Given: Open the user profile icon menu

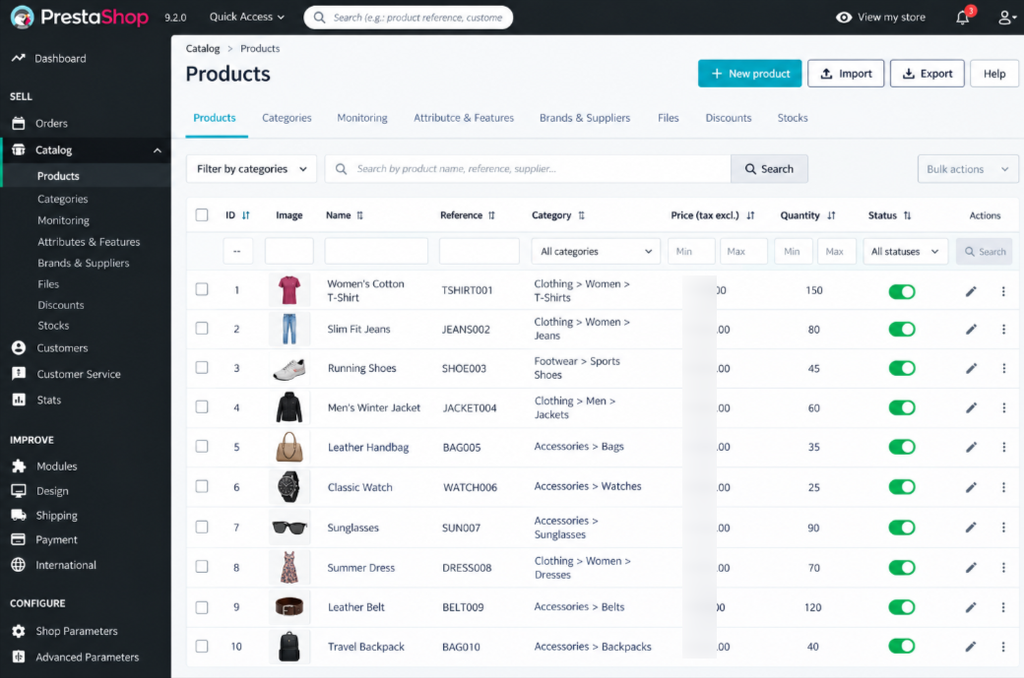Looking at the screenshot, I should point(1006,18).
